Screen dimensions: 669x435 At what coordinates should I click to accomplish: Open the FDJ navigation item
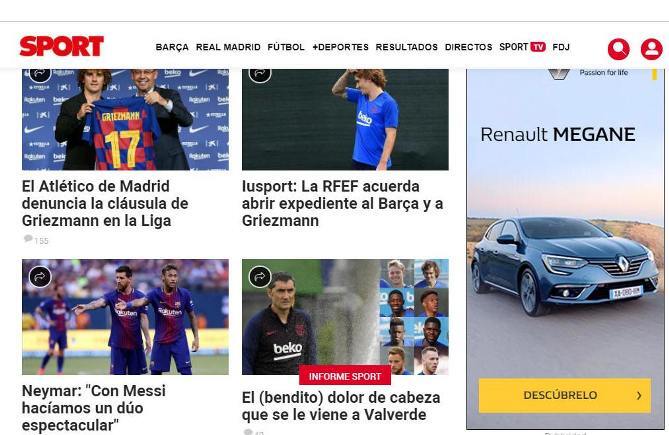coord(561,47)
